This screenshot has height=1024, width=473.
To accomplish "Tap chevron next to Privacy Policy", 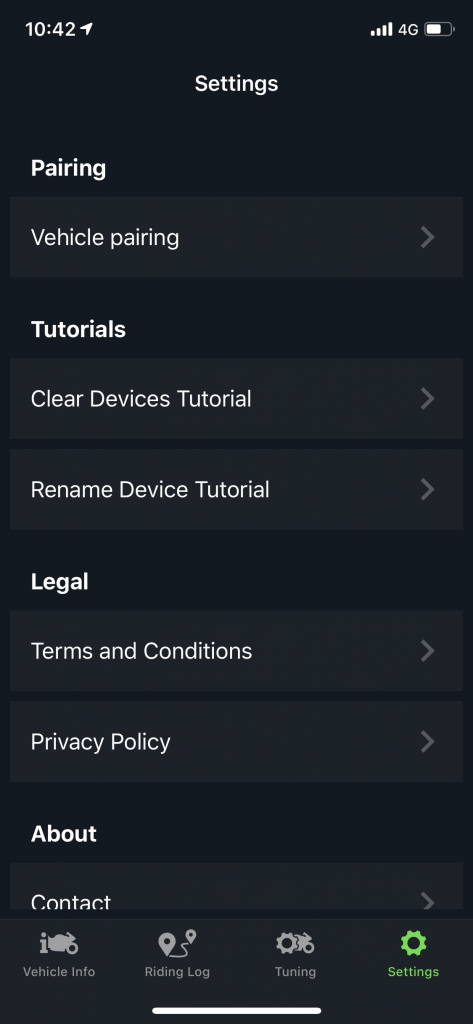I will (x=427, y=741).
